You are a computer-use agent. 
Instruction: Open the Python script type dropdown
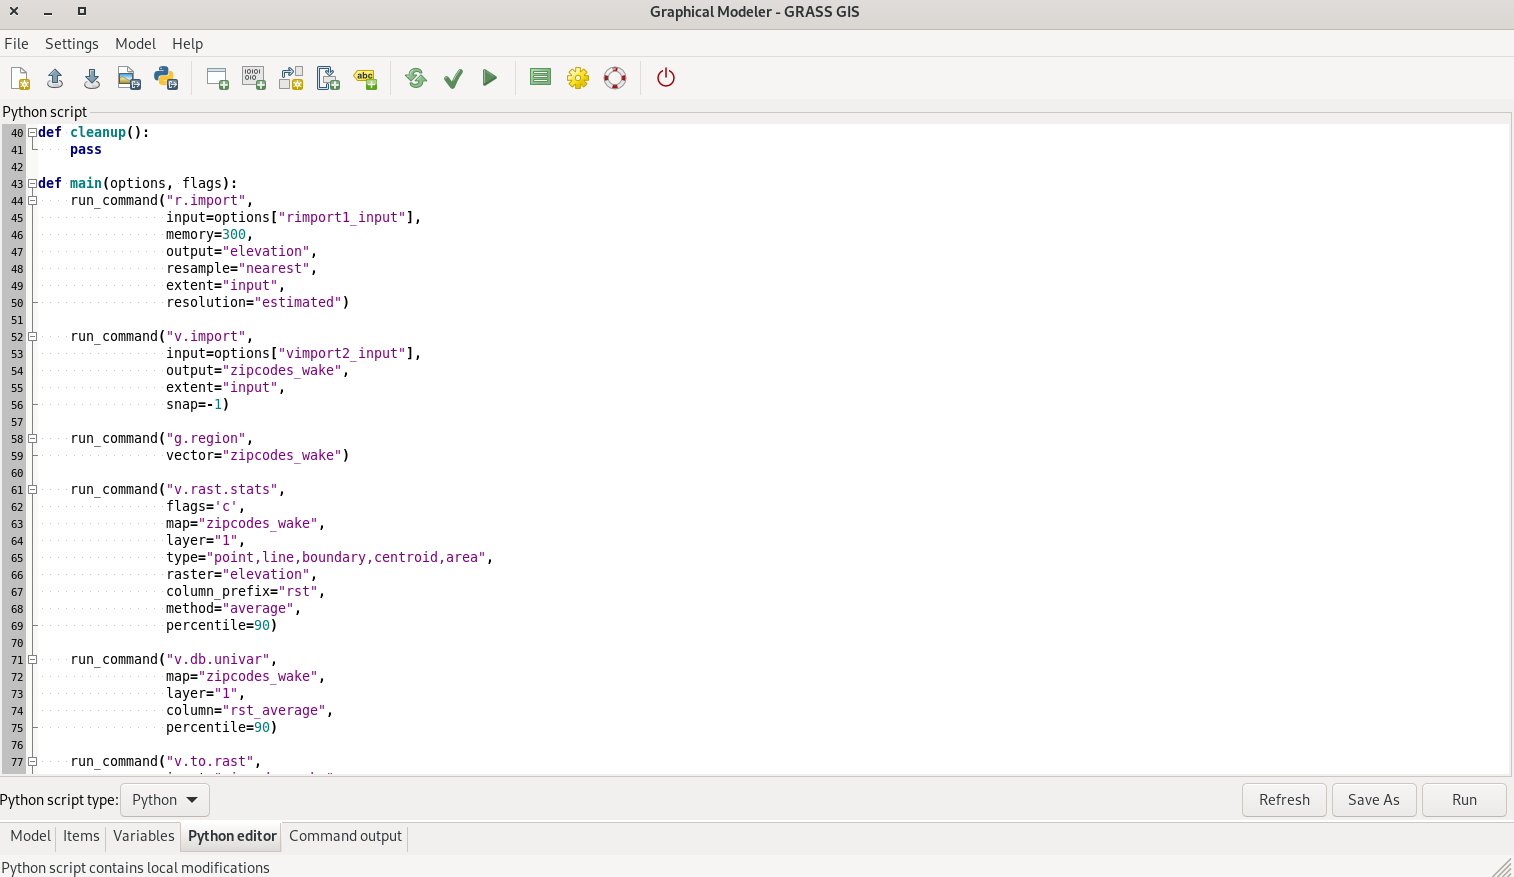tap(165, 800)
